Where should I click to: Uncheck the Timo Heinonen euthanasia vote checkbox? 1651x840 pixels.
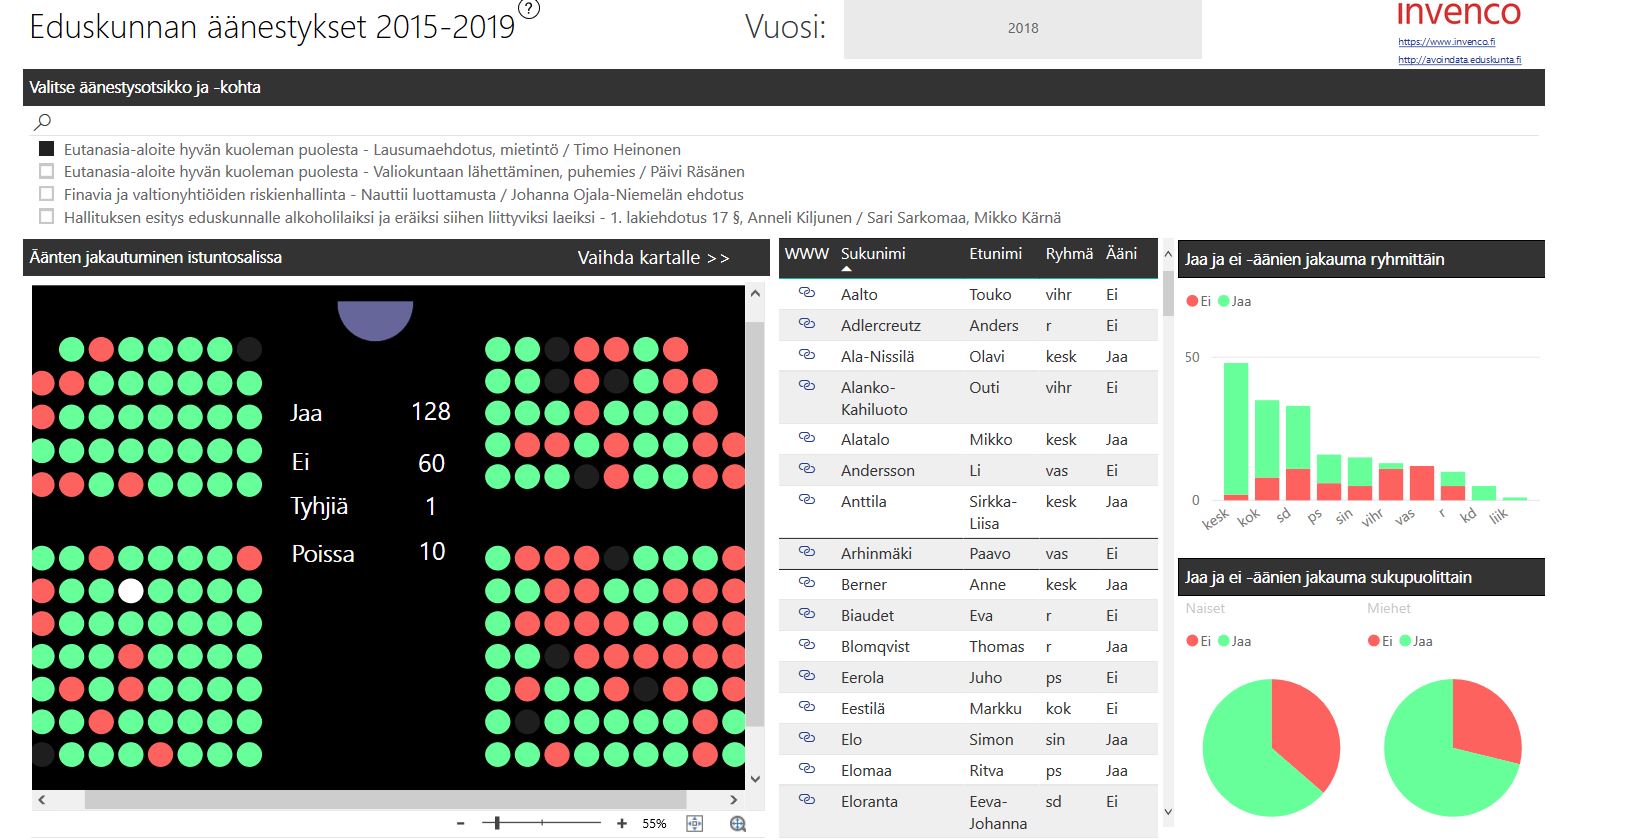point(46,149)
